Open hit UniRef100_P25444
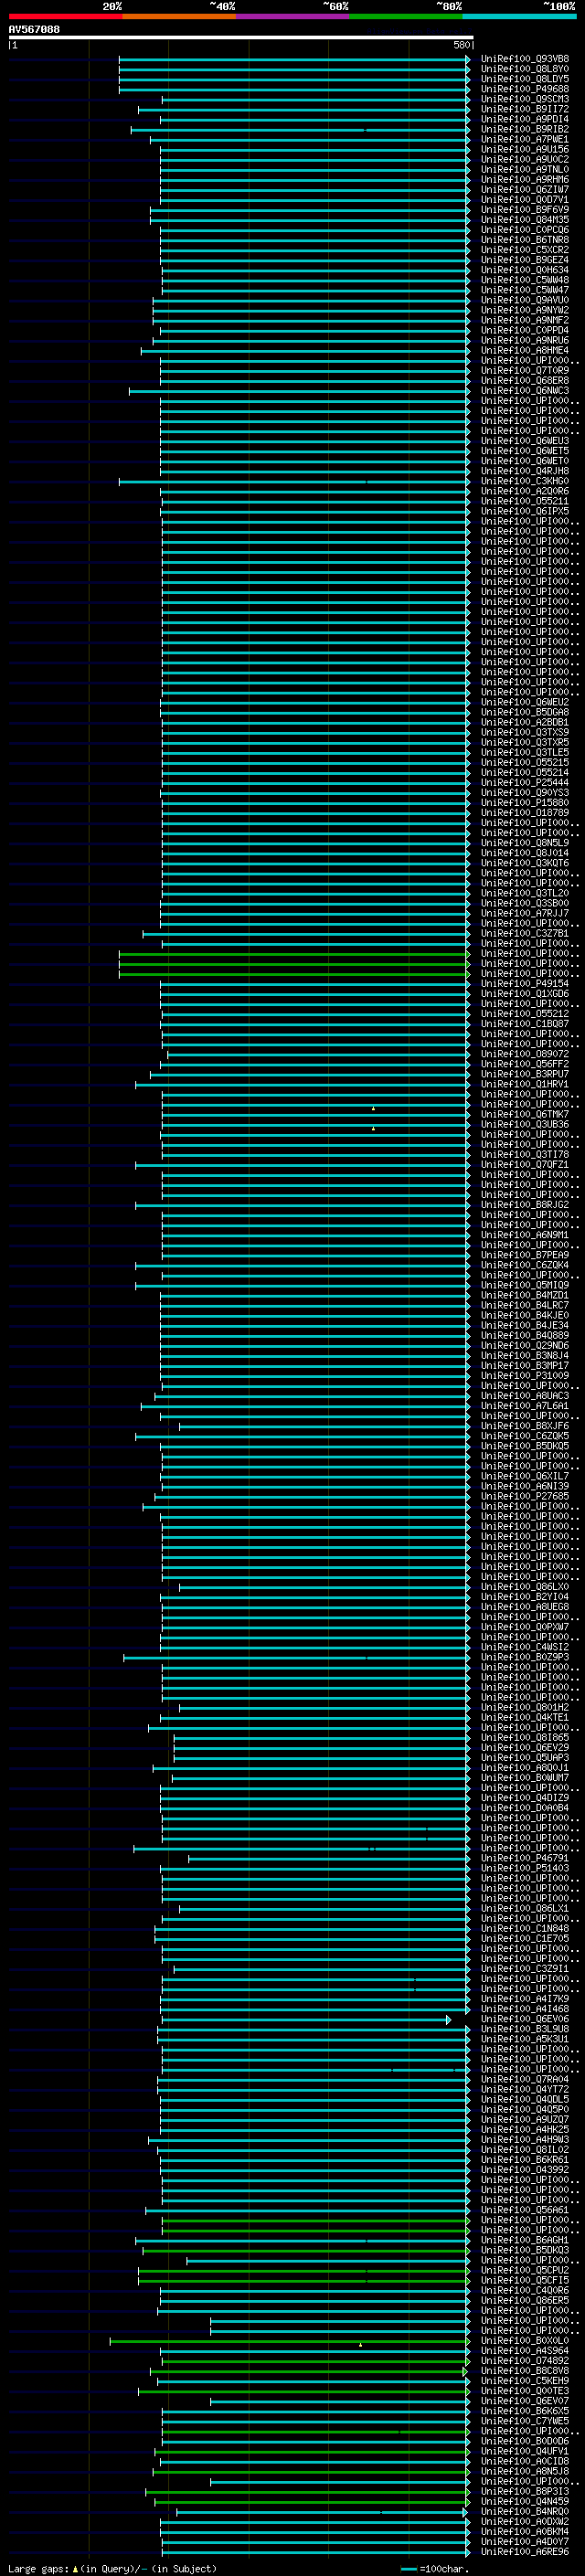 click(x=525, y=783)
